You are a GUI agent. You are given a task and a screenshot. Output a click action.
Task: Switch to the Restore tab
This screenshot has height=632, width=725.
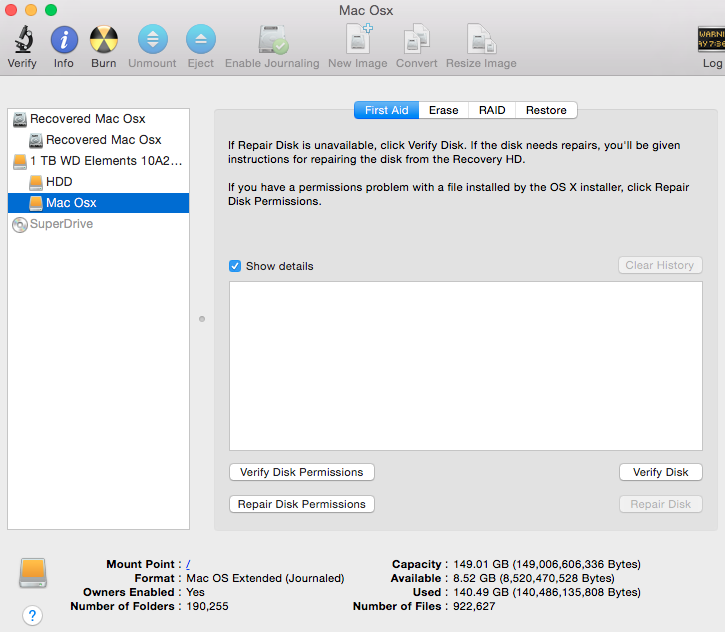[546, 110]
